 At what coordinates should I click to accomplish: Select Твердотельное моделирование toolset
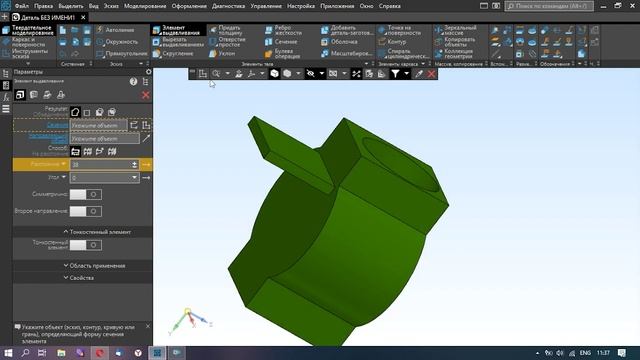[28, 30]
